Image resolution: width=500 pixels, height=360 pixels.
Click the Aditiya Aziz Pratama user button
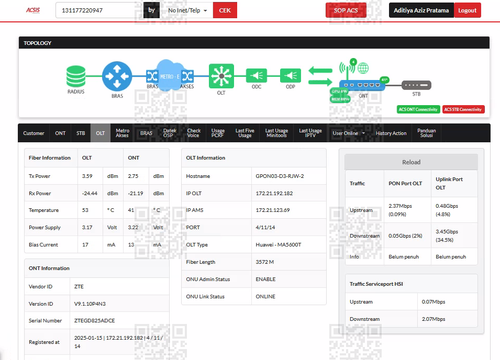421,10
